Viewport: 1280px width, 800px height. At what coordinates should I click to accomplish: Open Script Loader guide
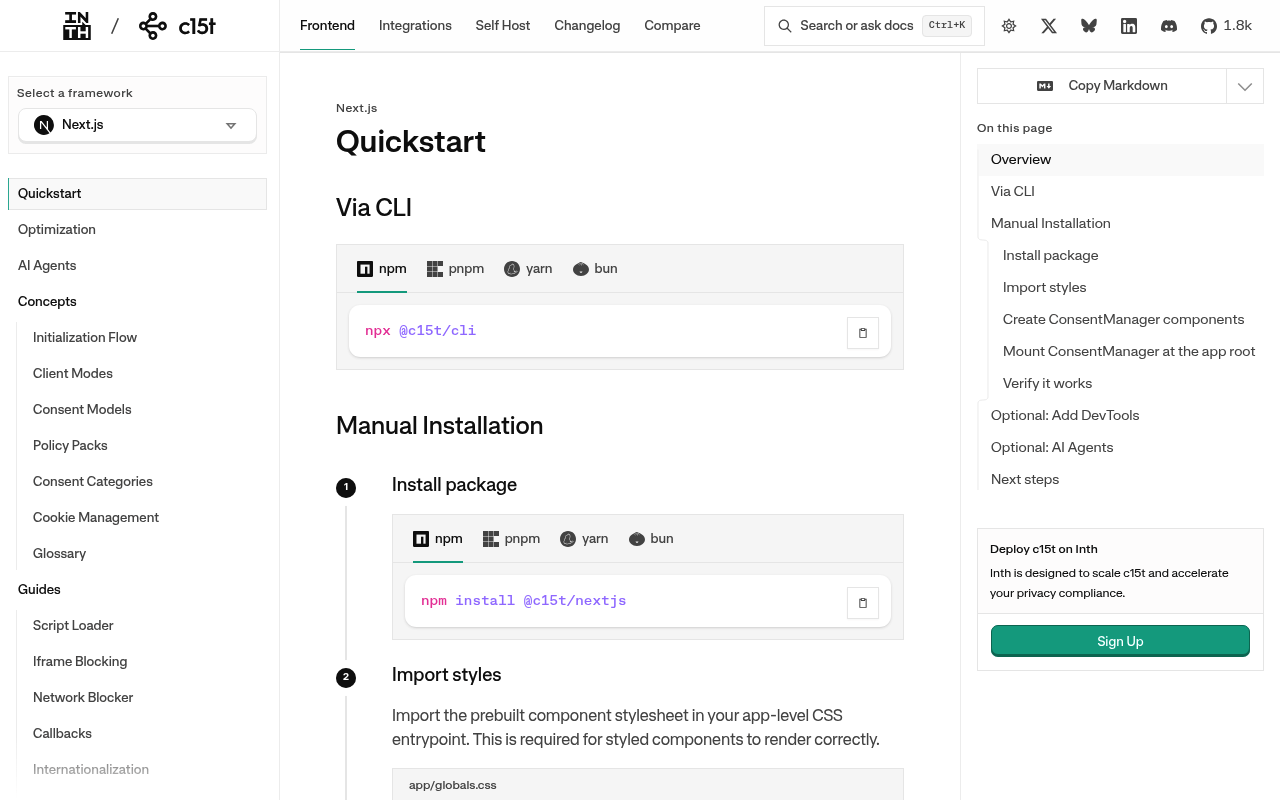coord(73,626)
